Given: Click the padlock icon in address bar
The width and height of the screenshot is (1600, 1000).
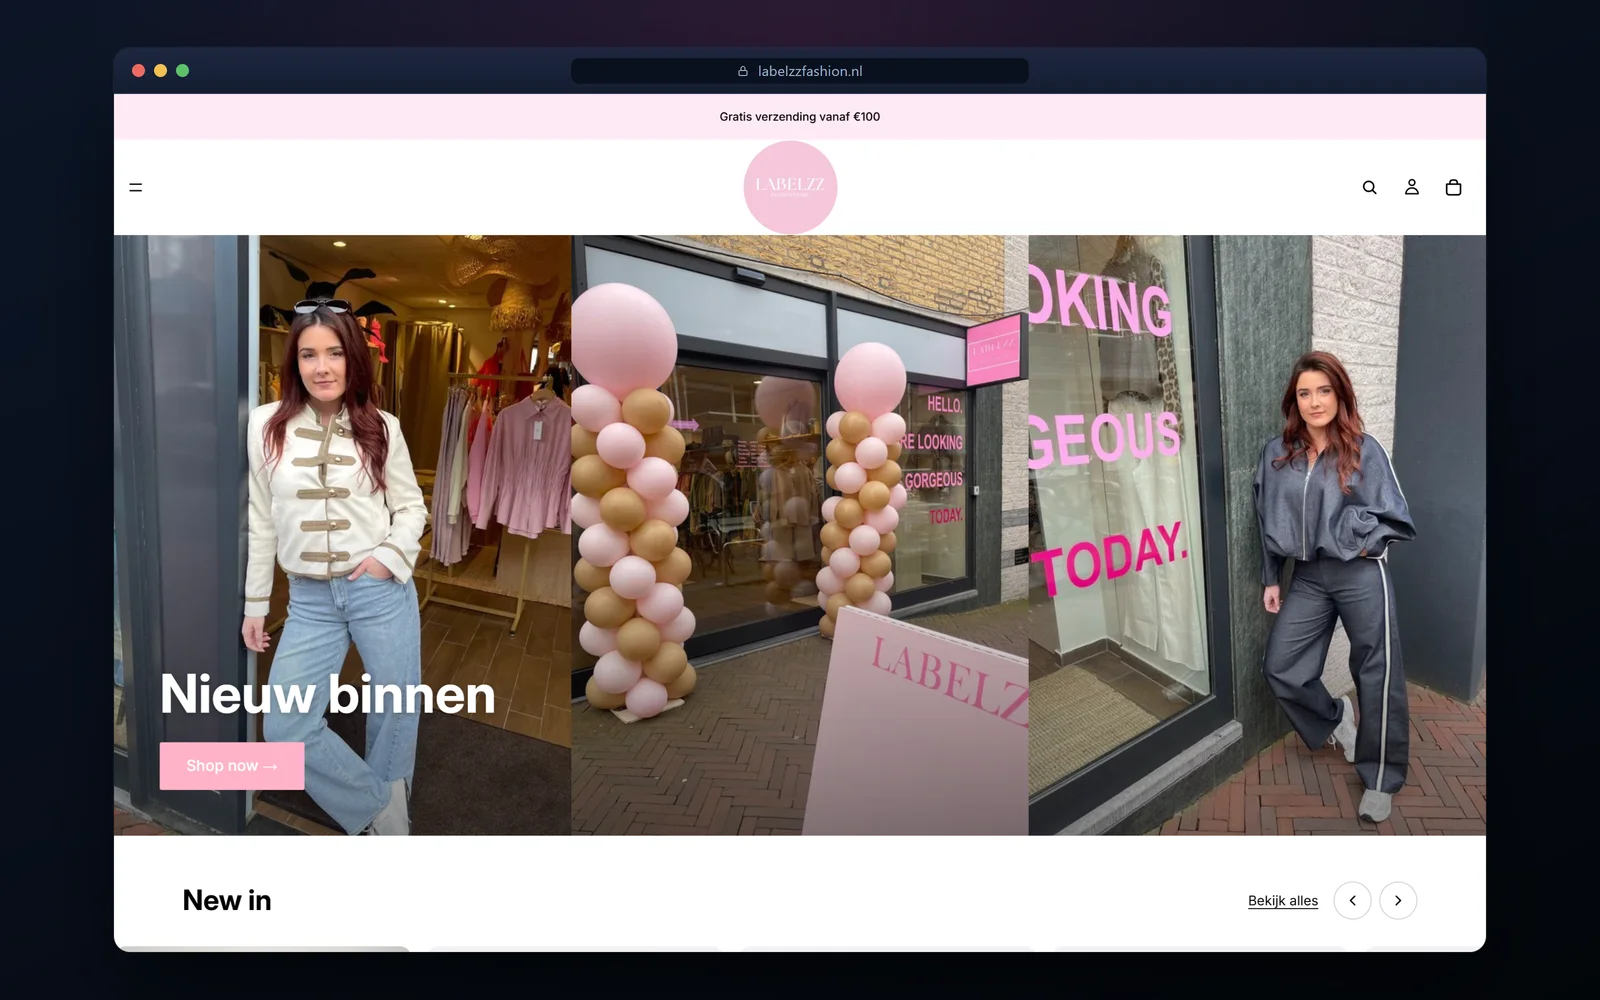Looking at the screenshot, I should [x=743, y=71].
